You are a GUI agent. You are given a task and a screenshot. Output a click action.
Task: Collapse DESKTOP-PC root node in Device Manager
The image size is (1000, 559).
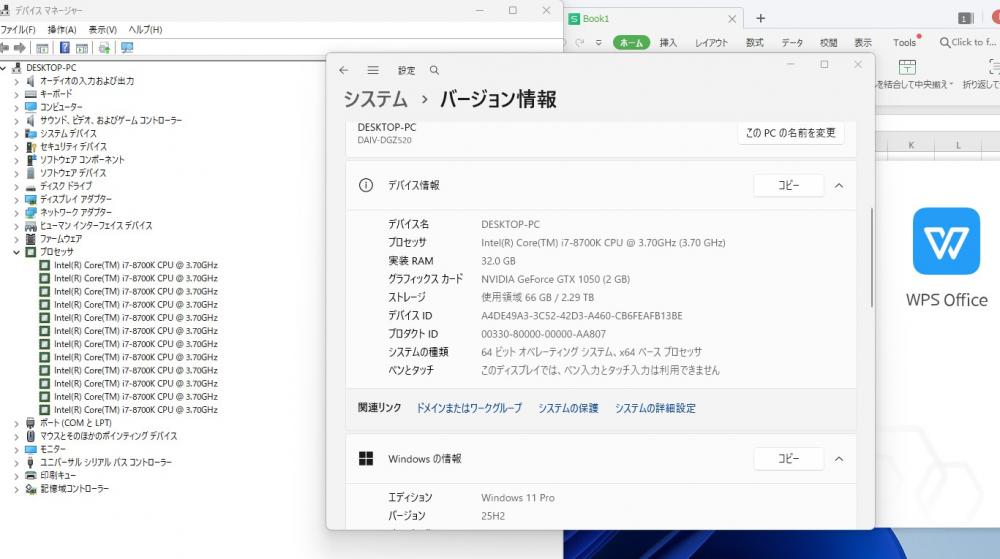pos(4,68)
